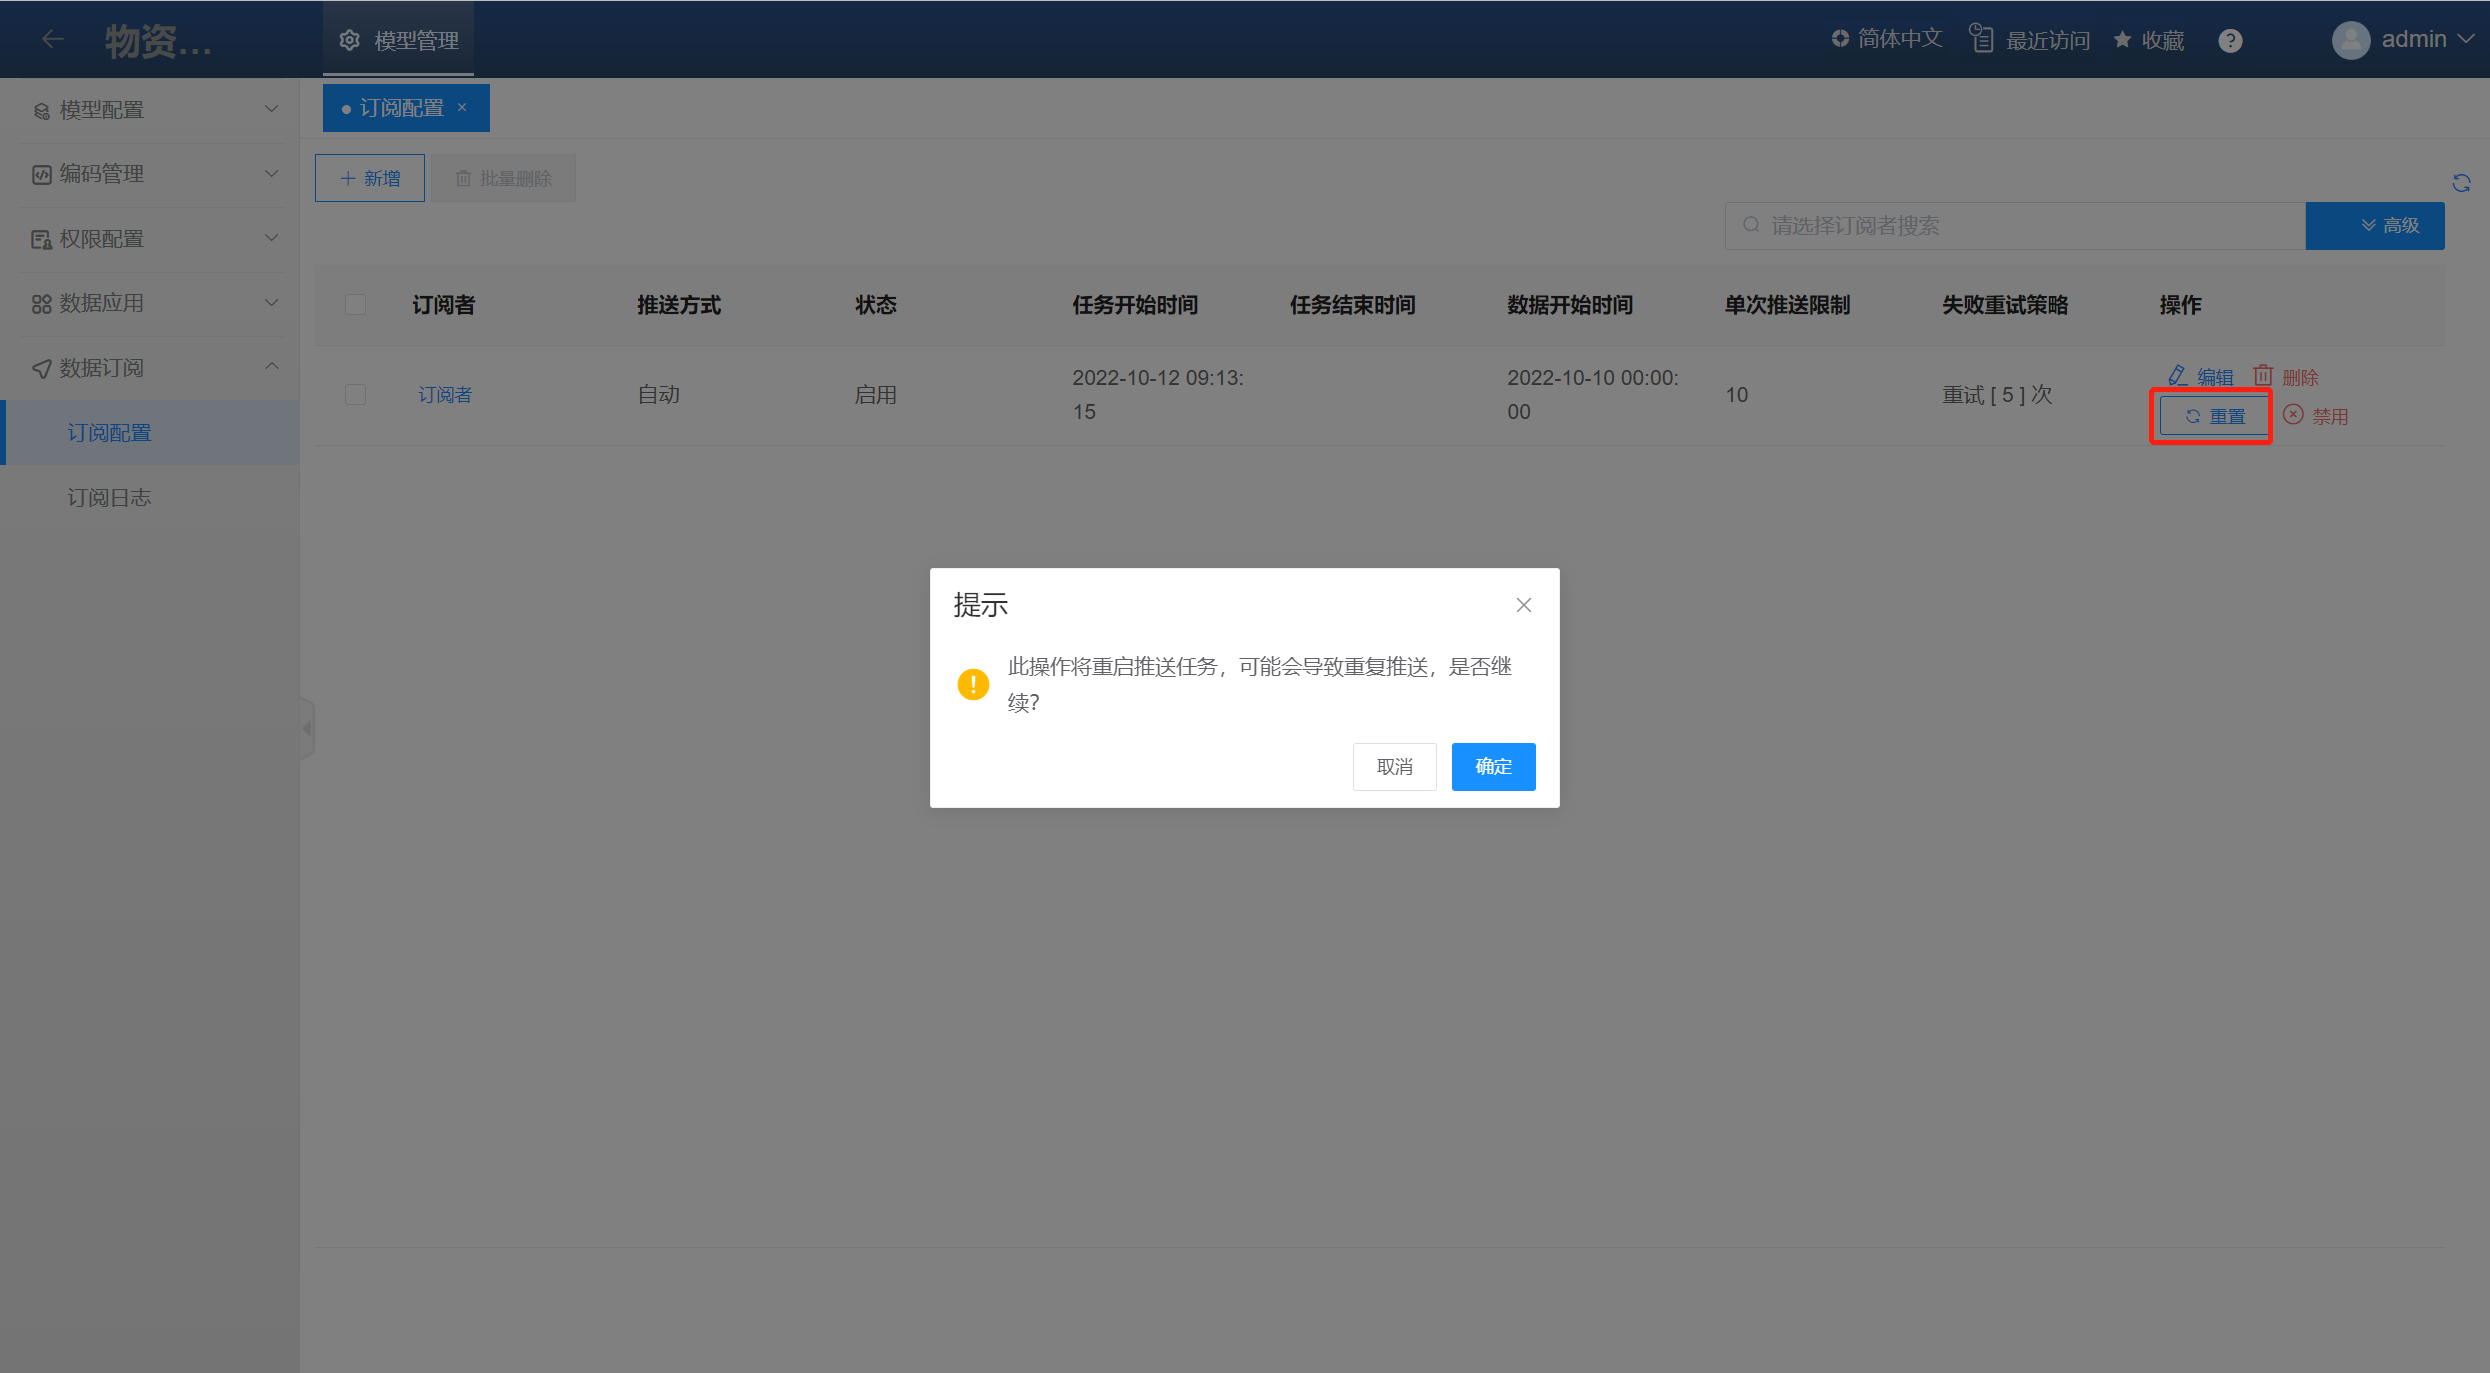The height and width of the screenshot is (1373, 2490).
Task: Open 订阅日志 in the sidebar
Action: click(150, 497)
